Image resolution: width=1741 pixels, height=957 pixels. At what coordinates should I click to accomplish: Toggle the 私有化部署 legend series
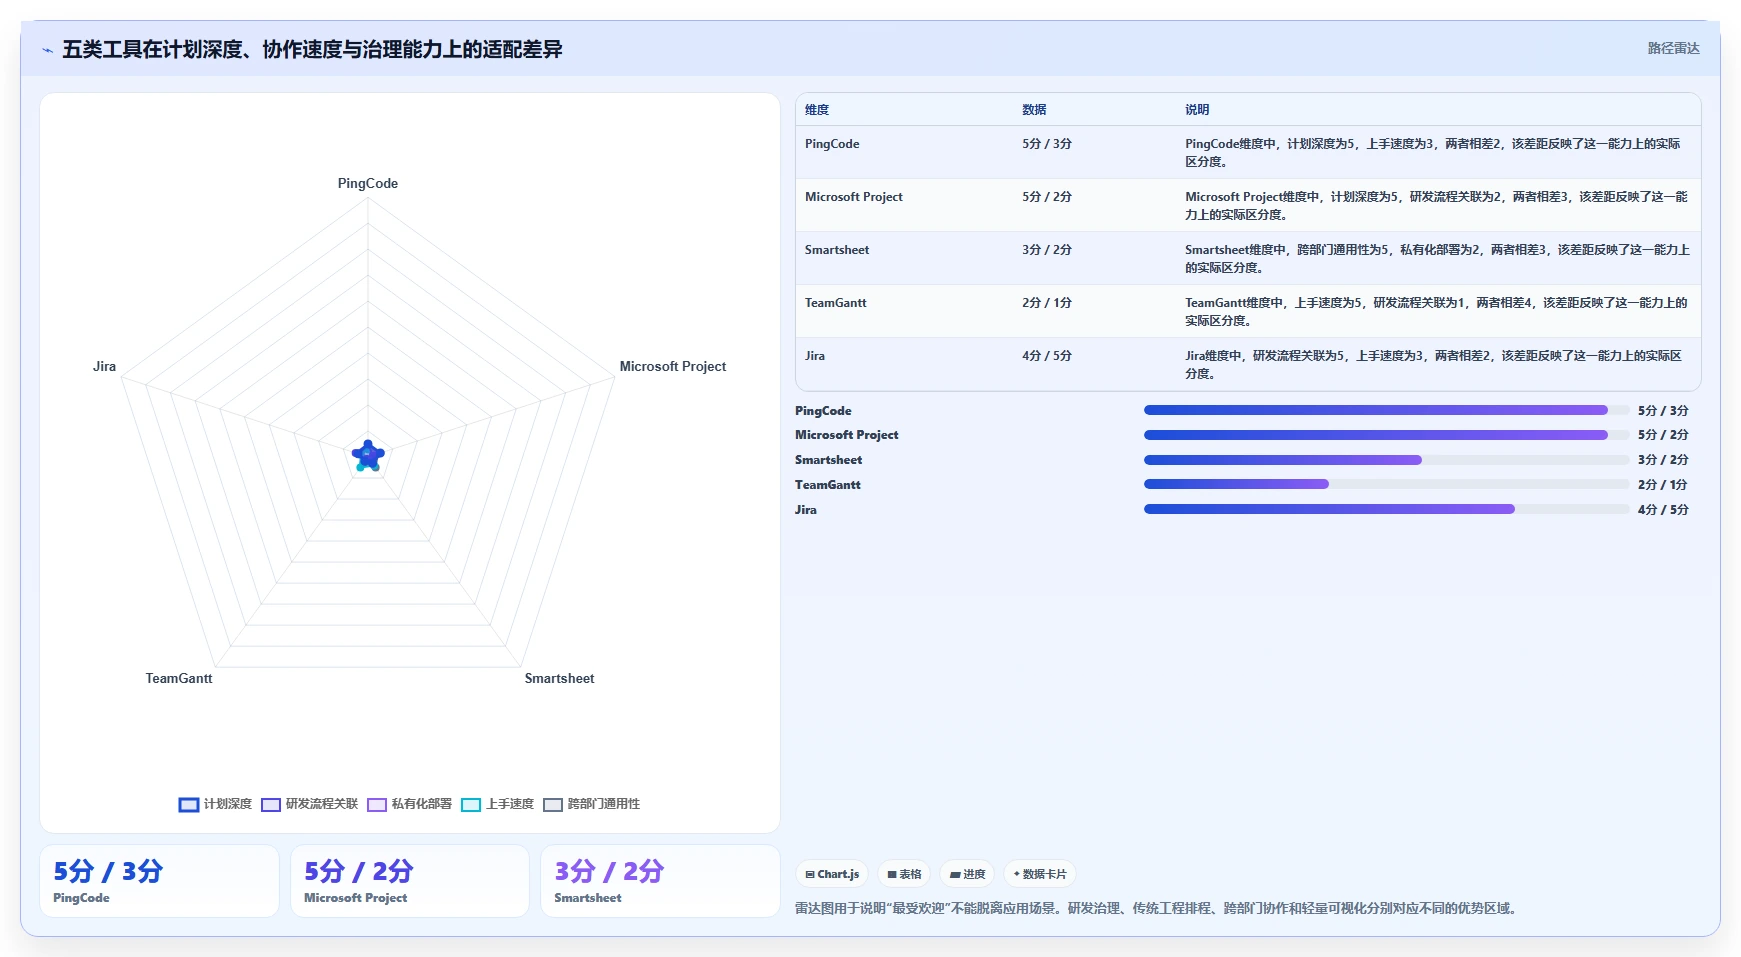pyautogui.click(x=409, y=804)
